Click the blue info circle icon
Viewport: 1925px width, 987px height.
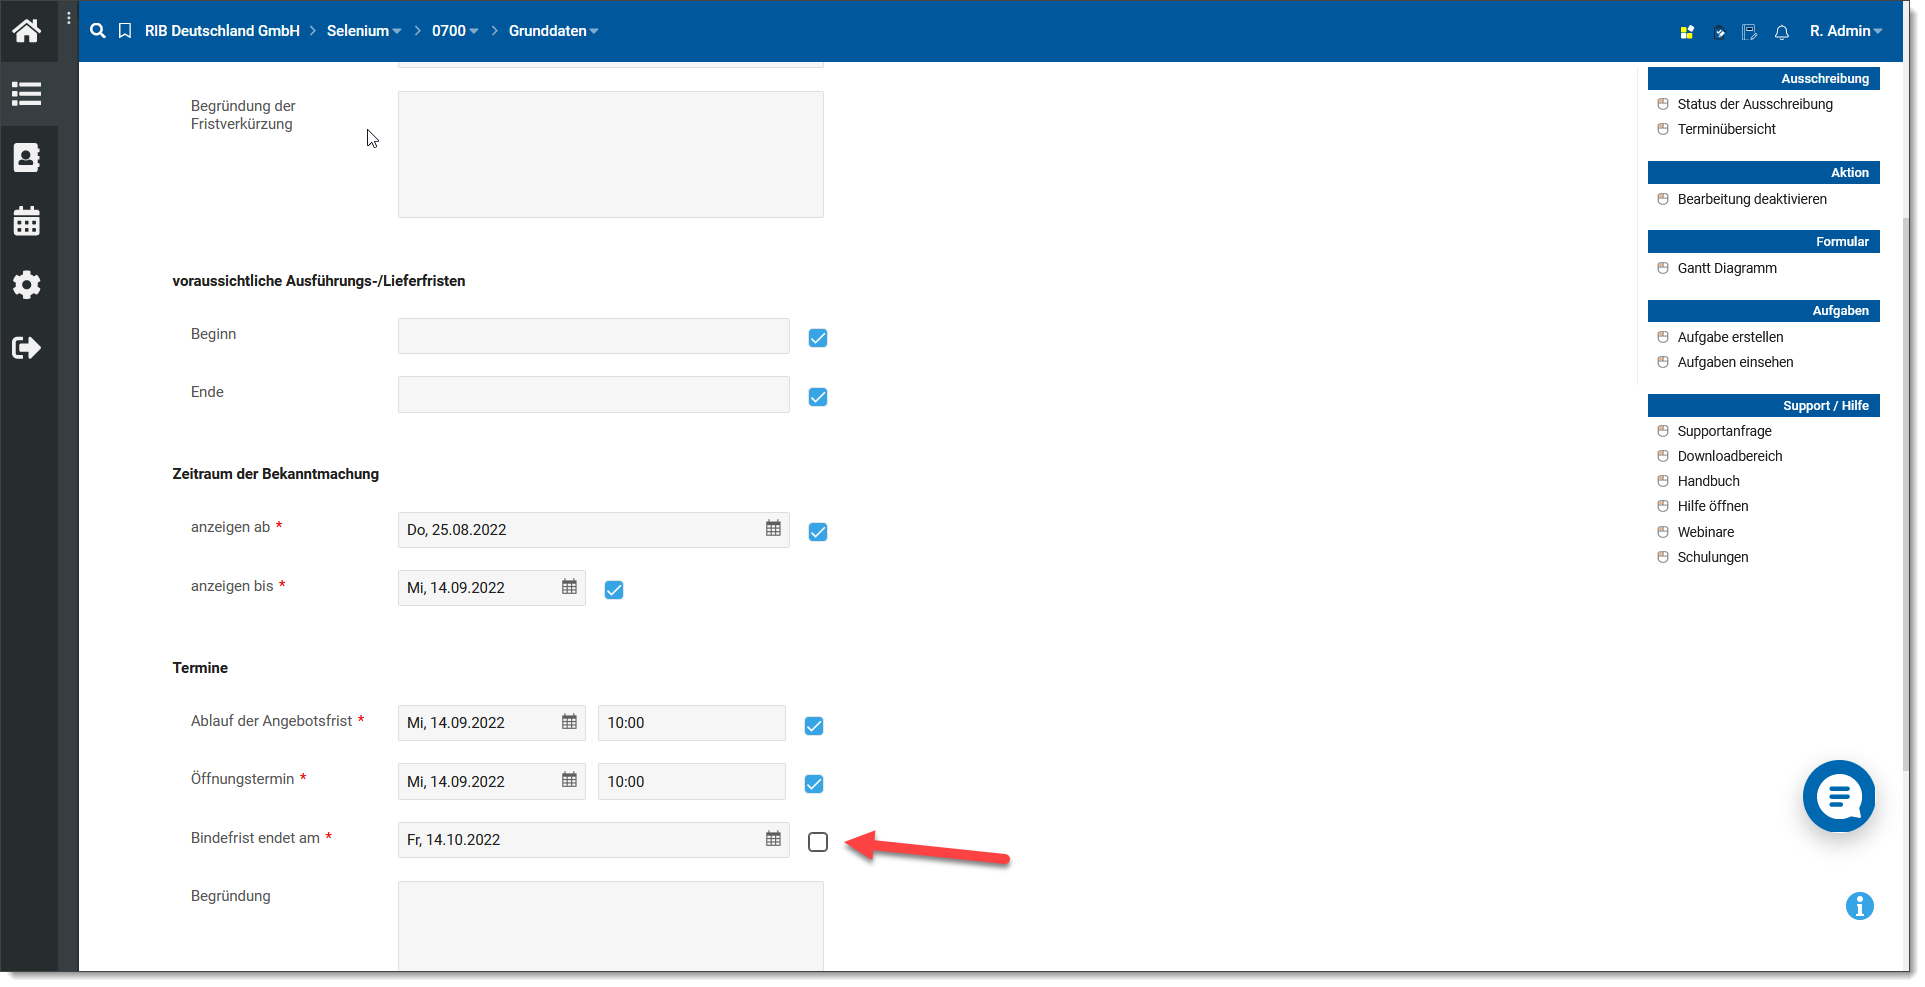point(1860,906)
